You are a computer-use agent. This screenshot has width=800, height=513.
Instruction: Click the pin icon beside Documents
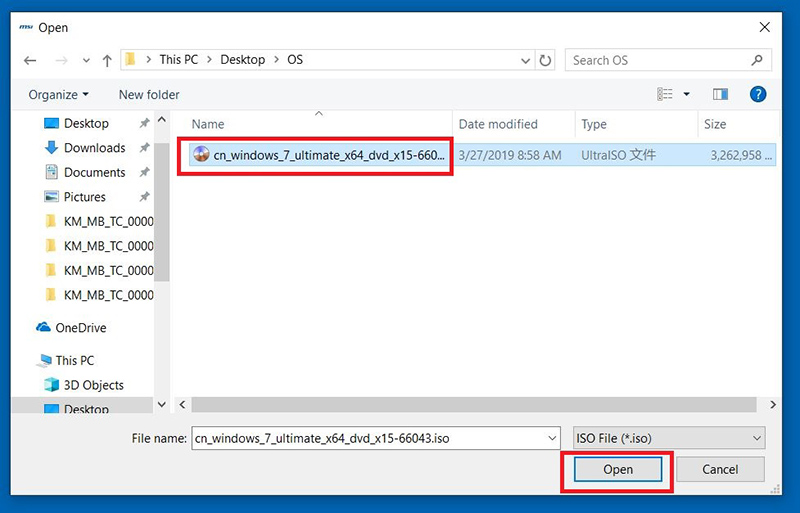tap(144, 172)
